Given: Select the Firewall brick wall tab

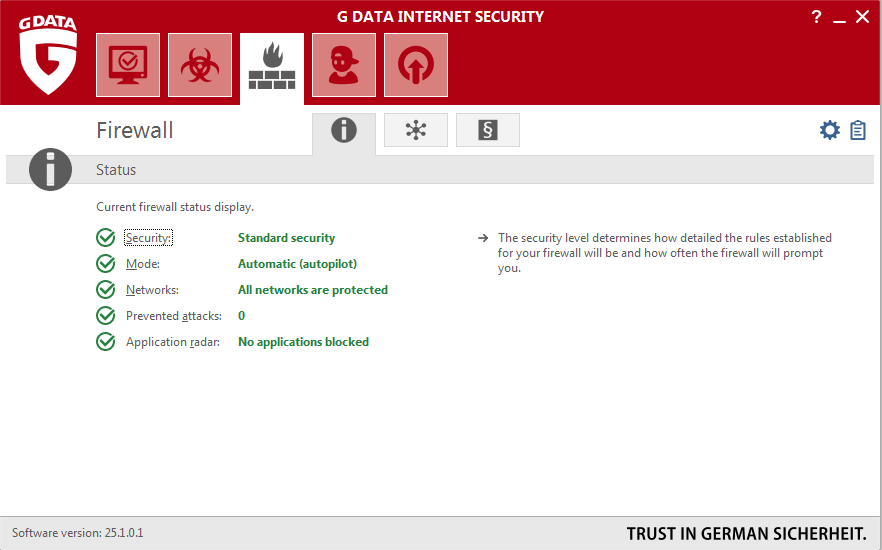Looking at the screenshot, I should pos(272,67).
